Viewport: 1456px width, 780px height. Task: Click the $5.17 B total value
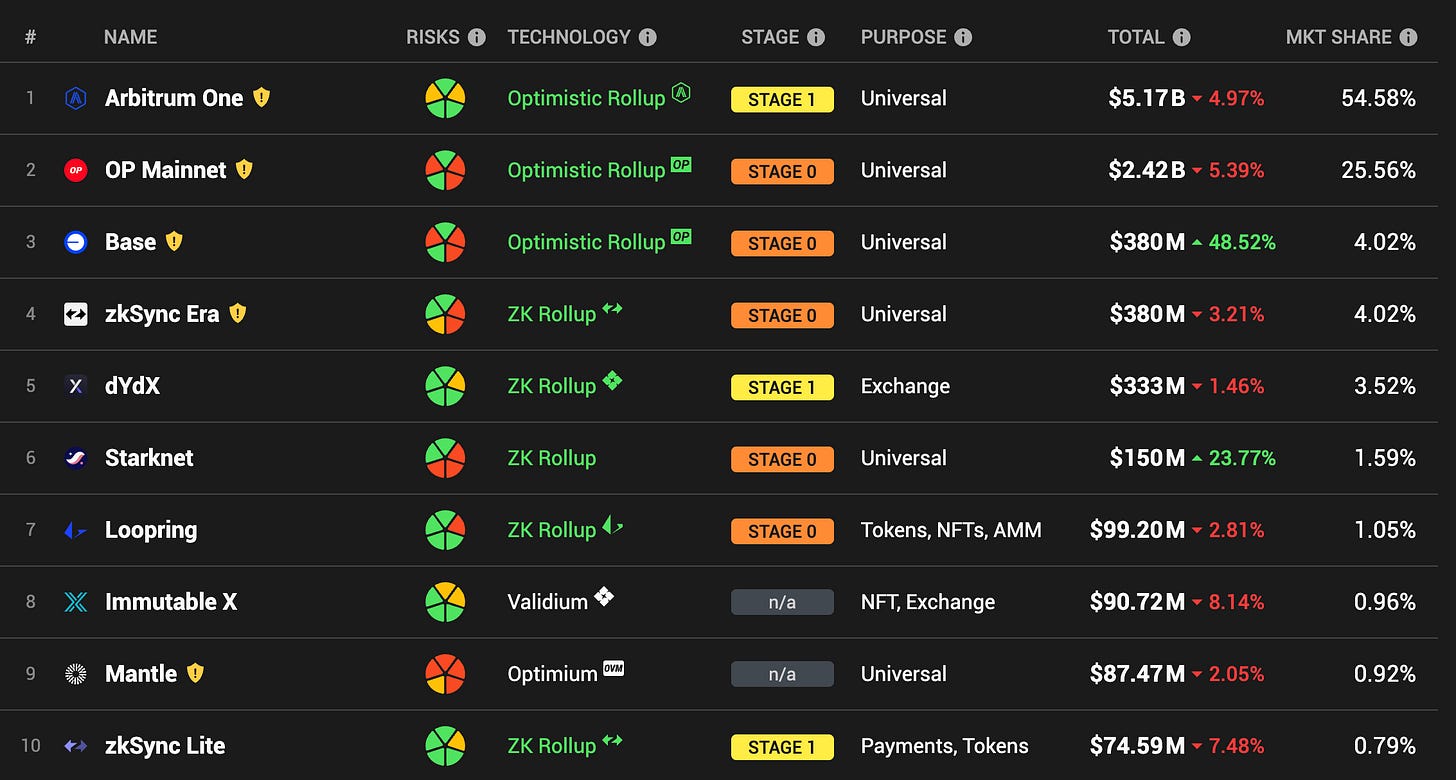pos(1147,98)
